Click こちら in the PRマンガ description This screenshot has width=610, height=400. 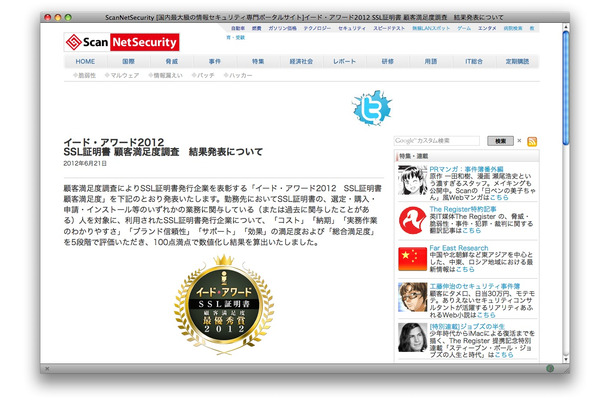click(x=499, y=197)
